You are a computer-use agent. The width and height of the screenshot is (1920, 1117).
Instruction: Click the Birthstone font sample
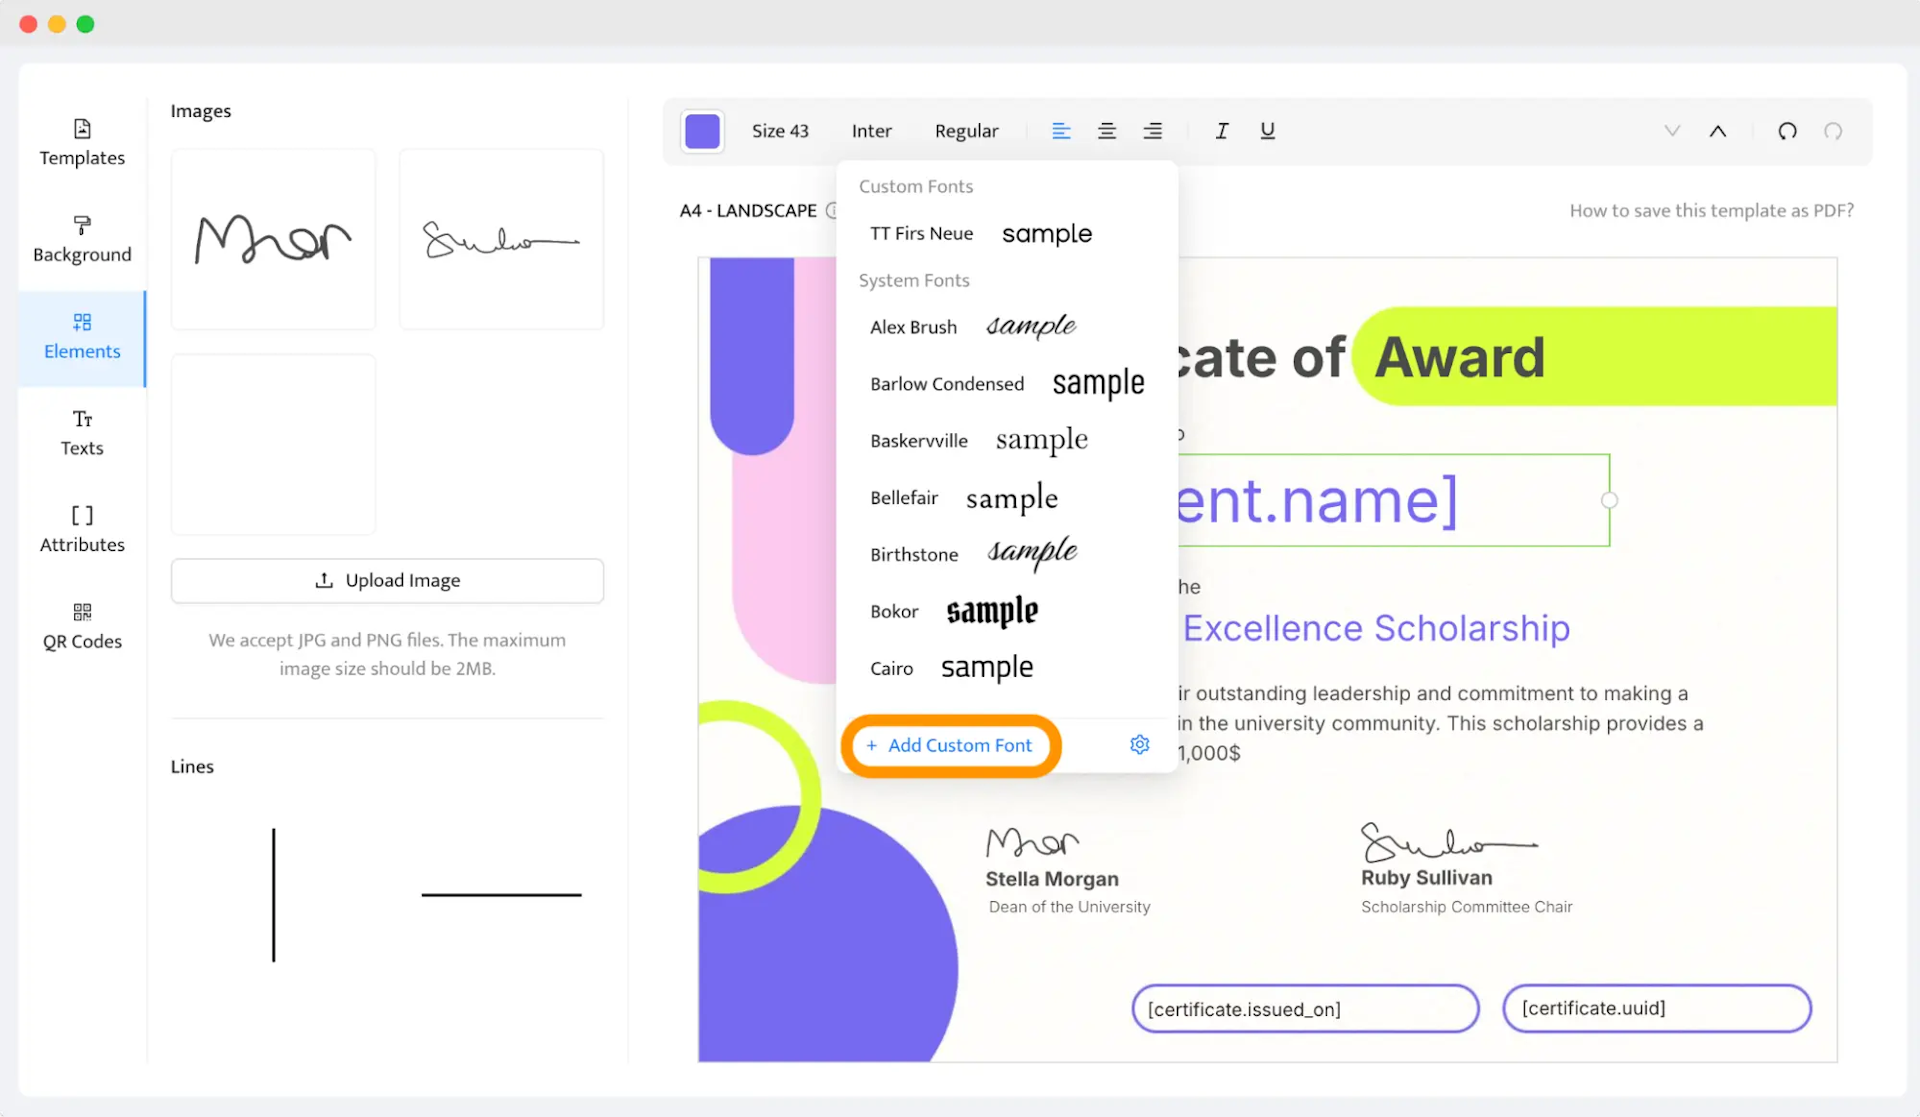coord(1030,552)
